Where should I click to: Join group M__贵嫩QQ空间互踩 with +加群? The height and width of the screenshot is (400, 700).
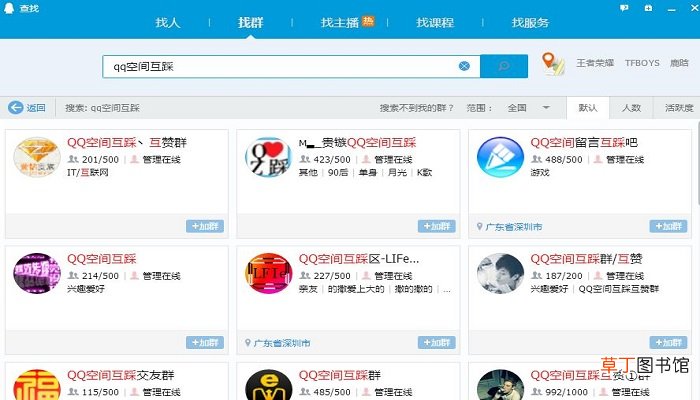click(x=437, y=226)
